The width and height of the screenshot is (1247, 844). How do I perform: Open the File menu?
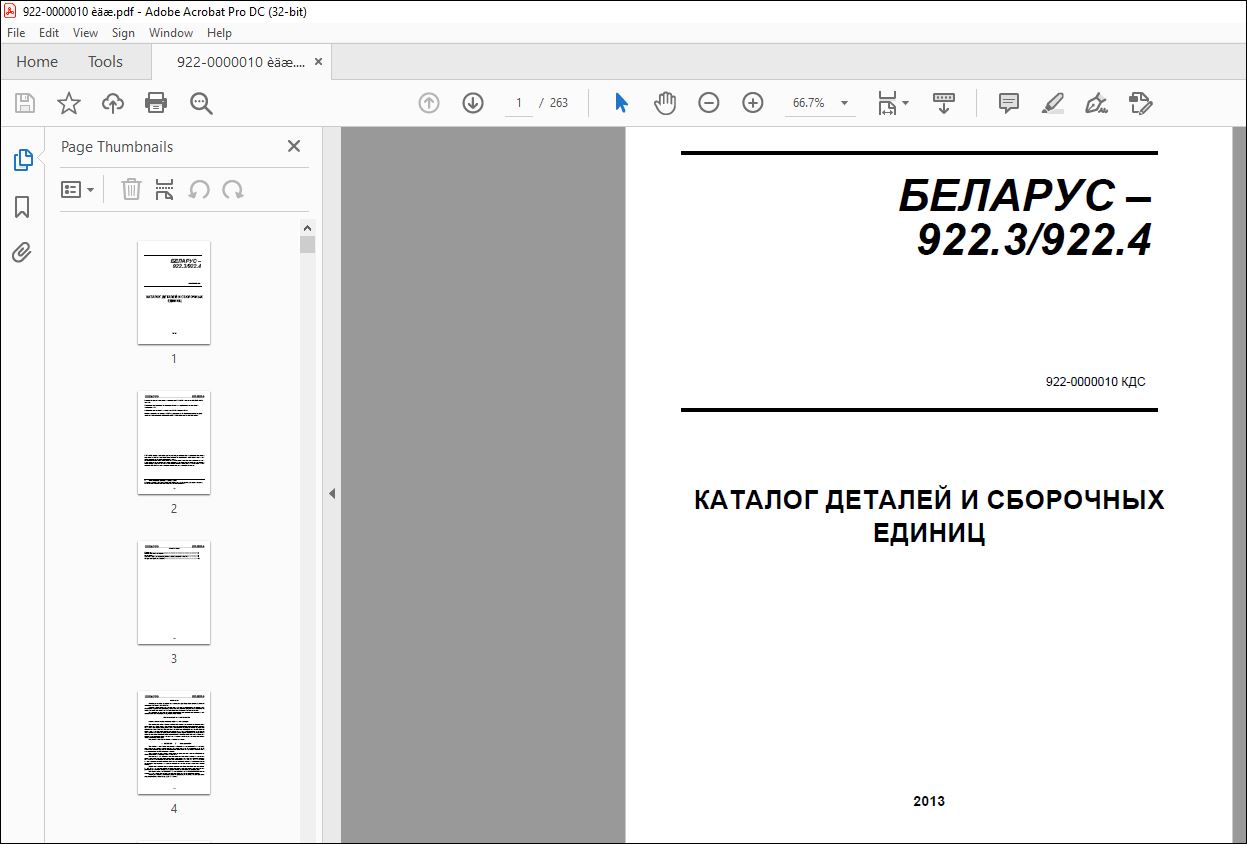click(x=16, y=33)
